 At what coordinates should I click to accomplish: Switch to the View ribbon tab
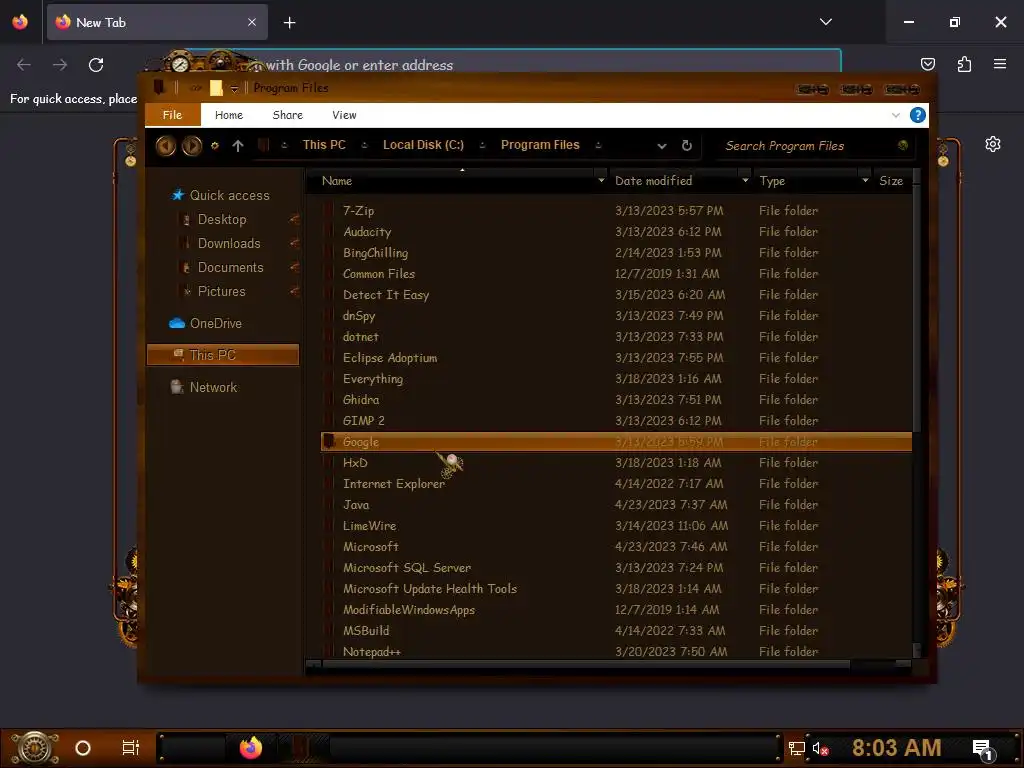(x=344, y=115)
